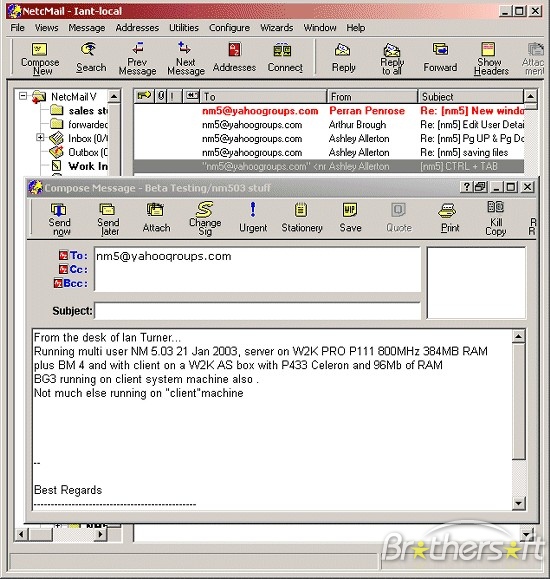Viewport: 550px width, 579px height.
Task: Open the Window menu
Action: 320,28
